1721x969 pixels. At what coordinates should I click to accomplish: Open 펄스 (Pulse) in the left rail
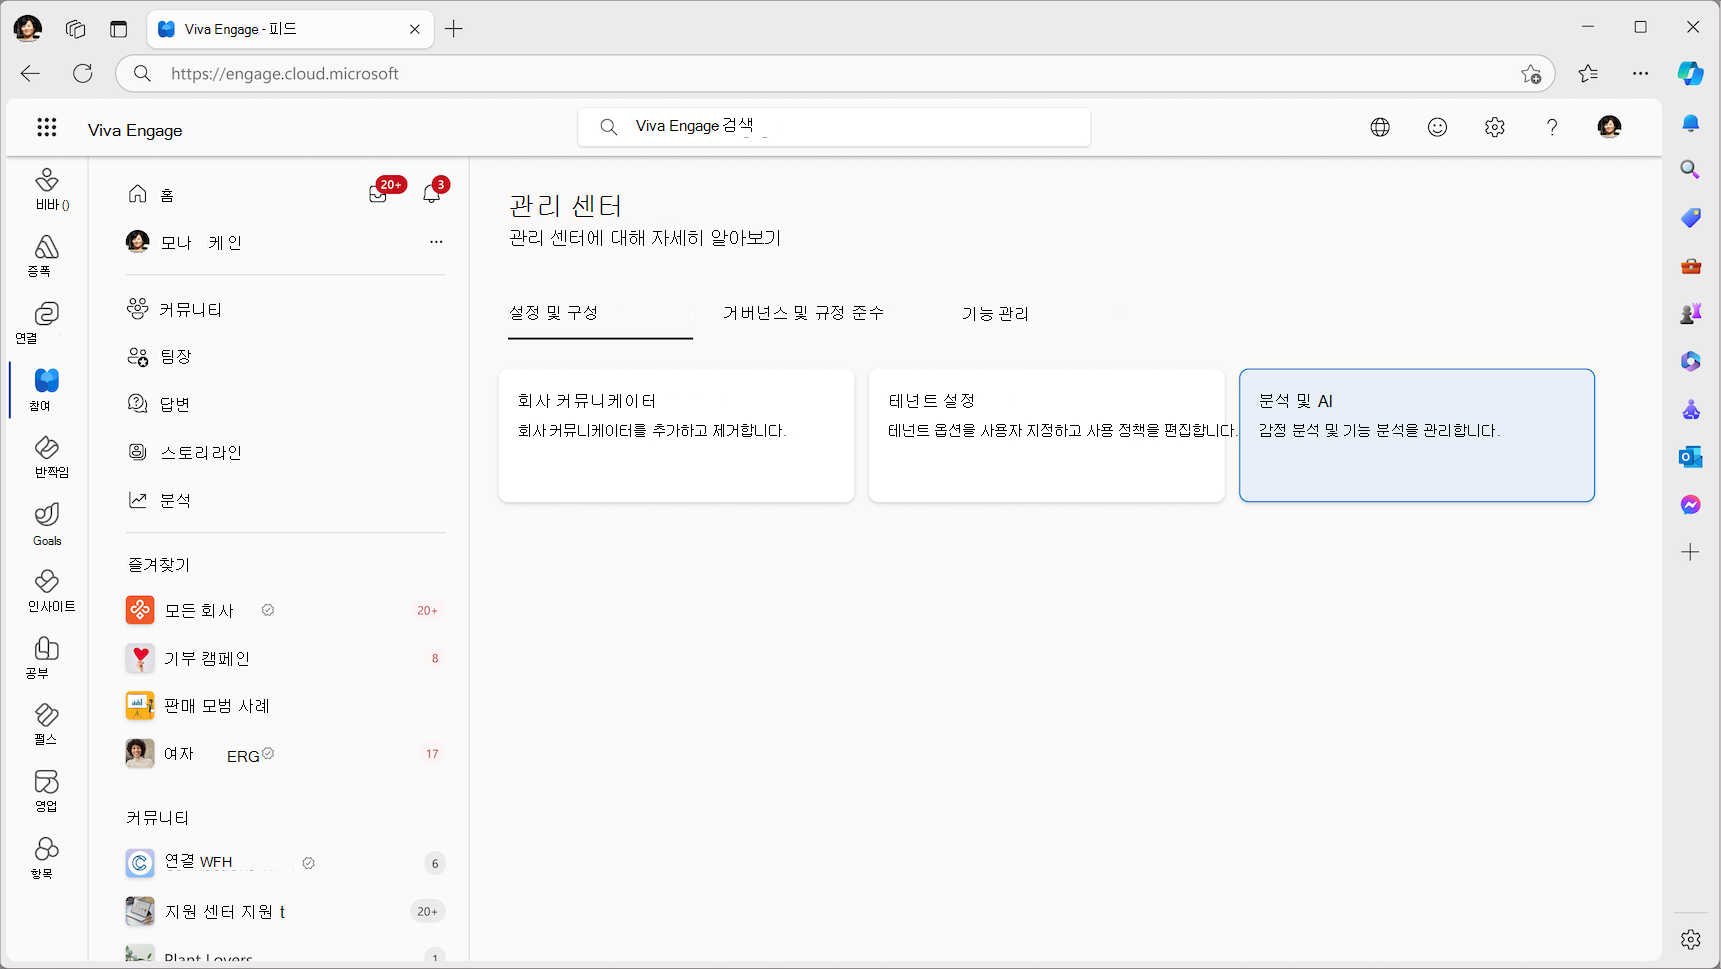pos(47,724)
